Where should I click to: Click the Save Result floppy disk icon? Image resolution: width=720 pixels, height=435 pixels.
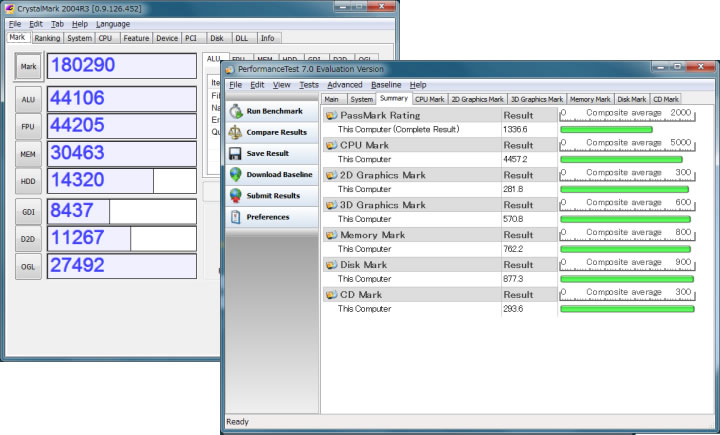[235, 153]
